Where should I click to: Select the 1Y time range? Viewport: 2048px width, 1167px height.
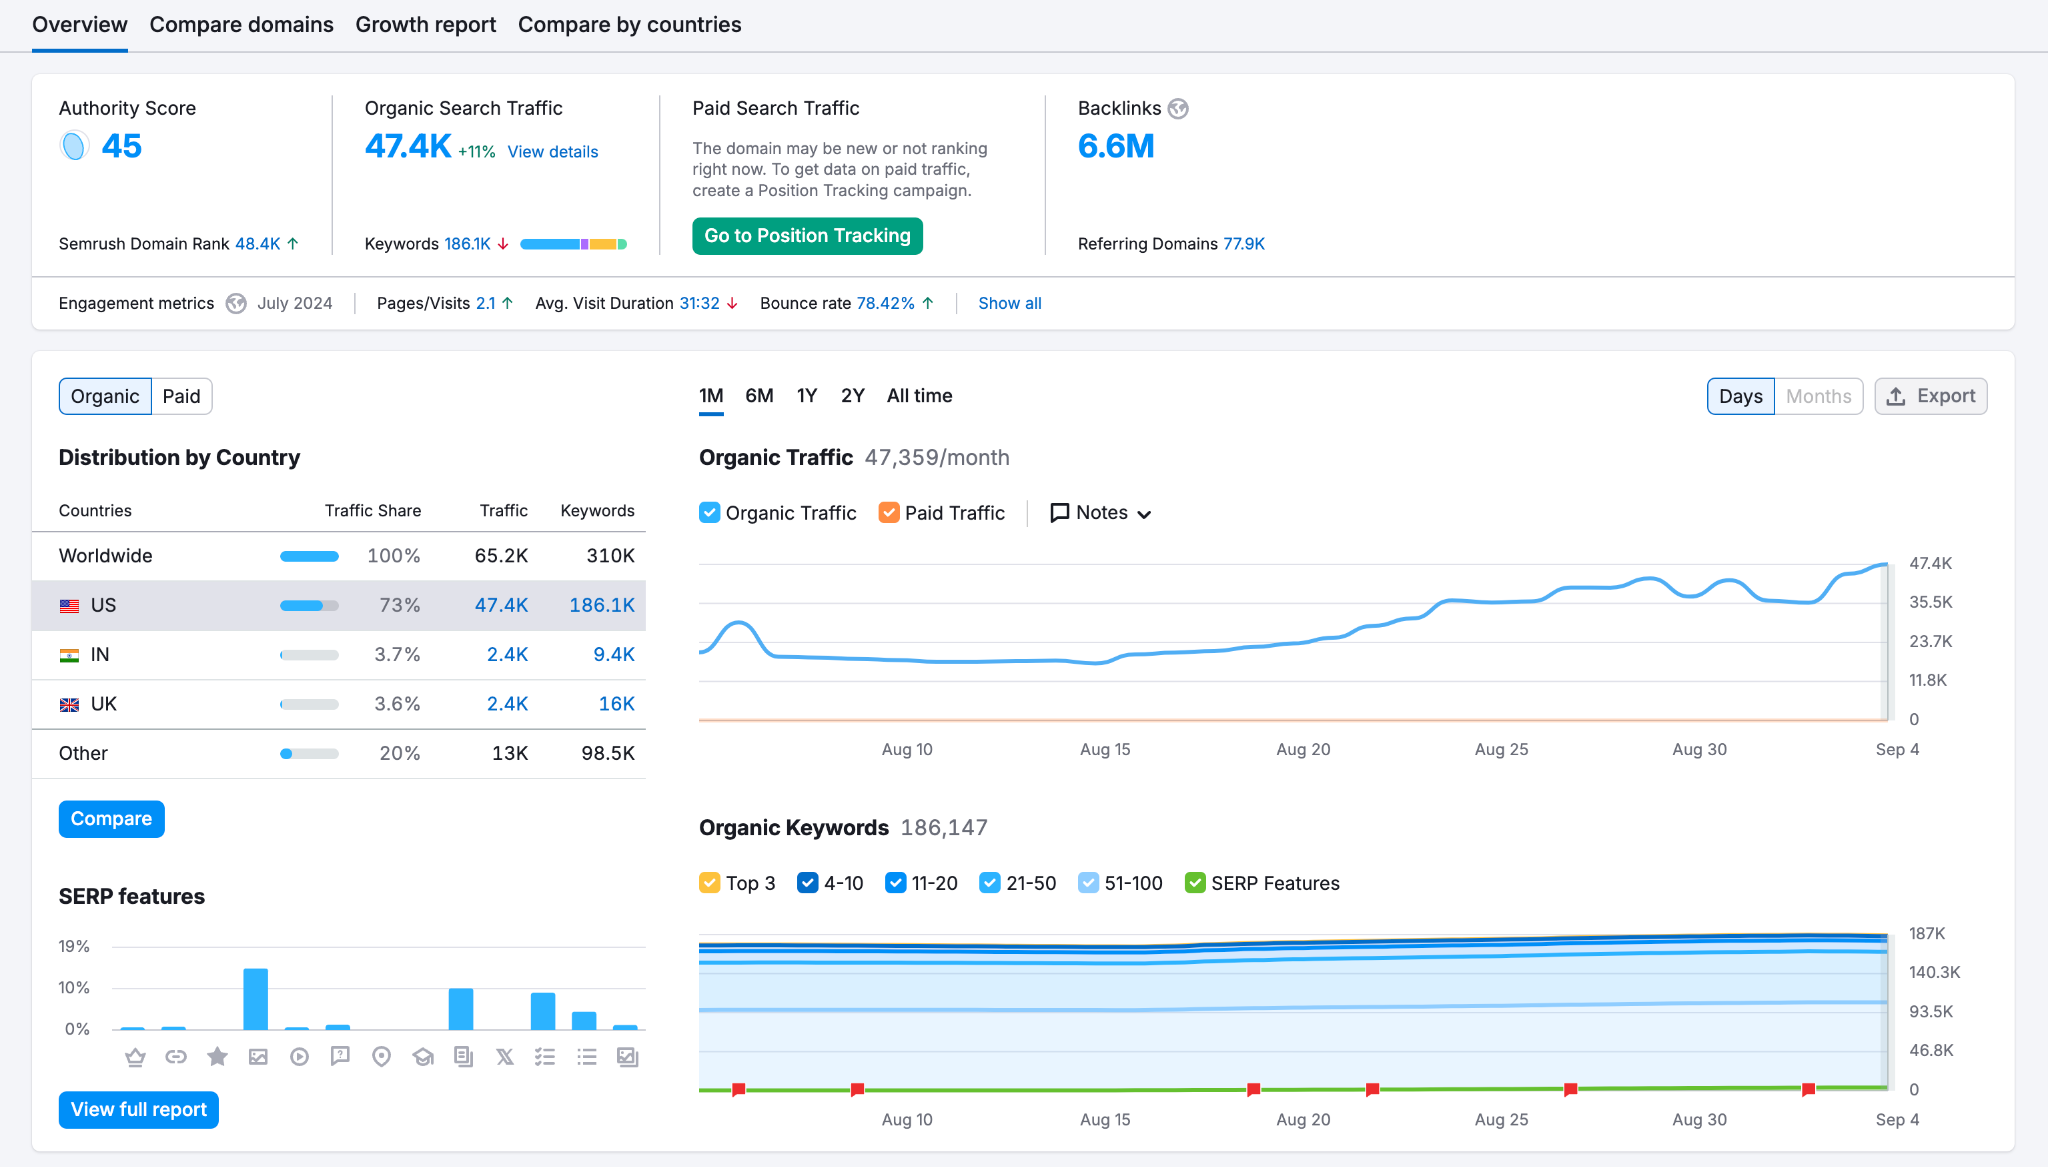807,396
